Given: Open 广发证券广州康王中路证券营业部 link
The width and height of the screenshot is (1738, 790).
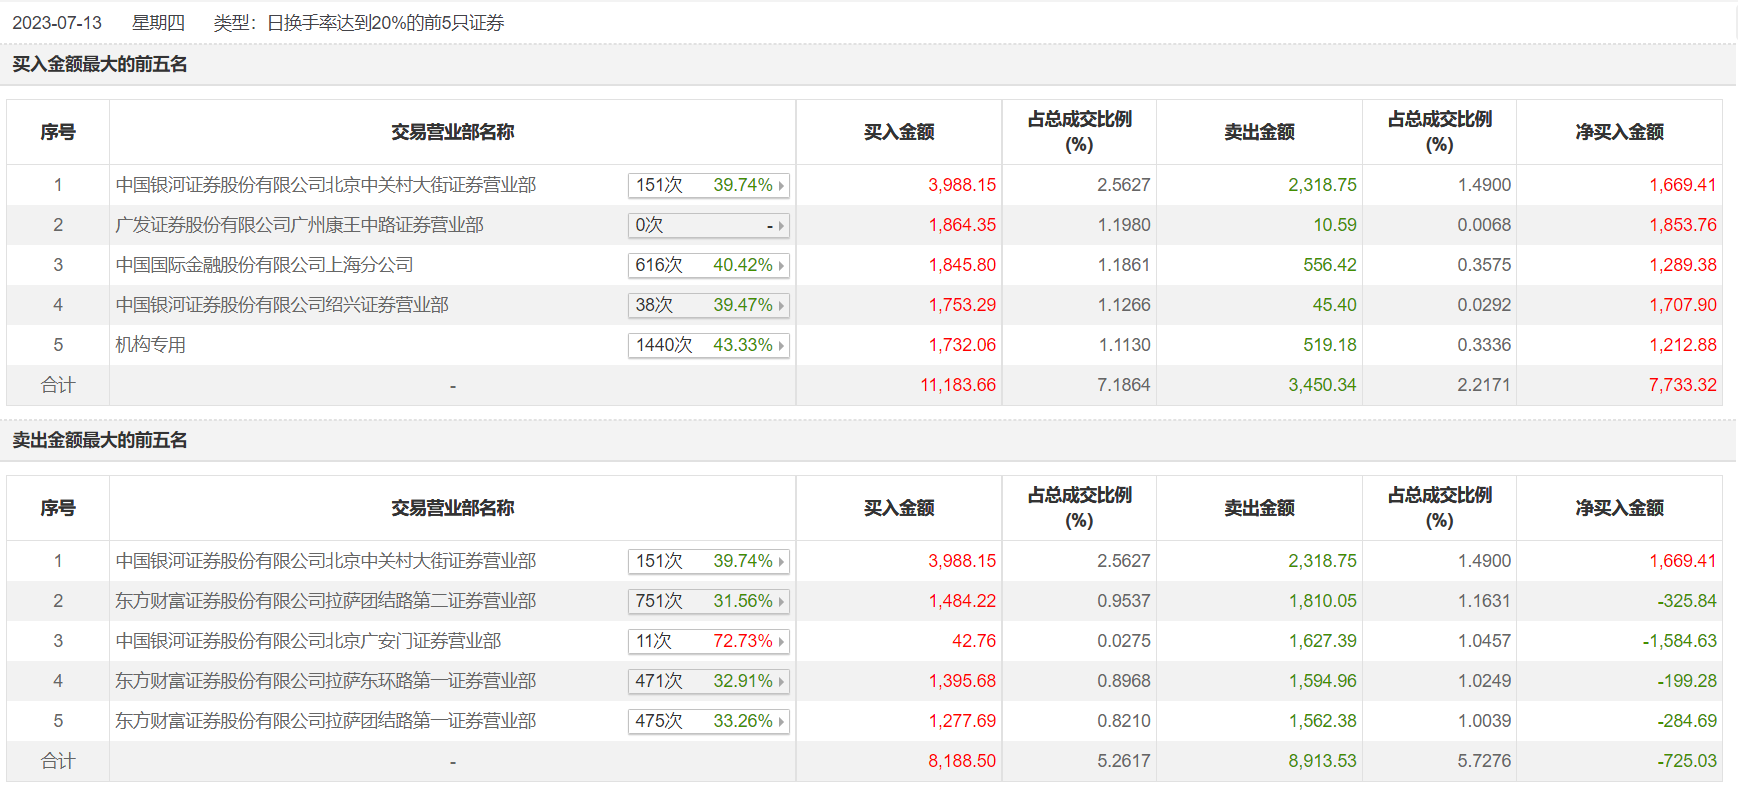Looking at the screenshot, I should pos(299,225).
